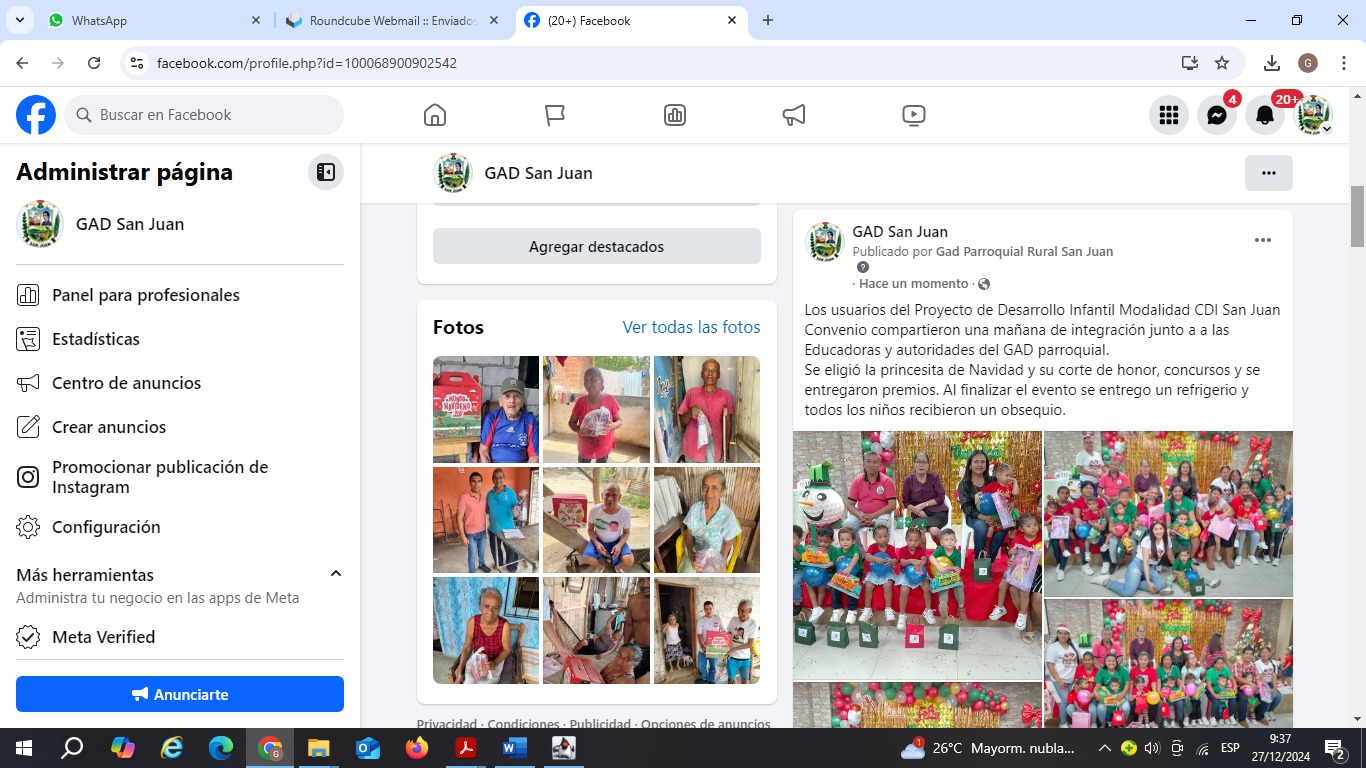The image size is (1366, 768).
Task: Open the account profile dropdown
Action: [x=1313, y=115]
